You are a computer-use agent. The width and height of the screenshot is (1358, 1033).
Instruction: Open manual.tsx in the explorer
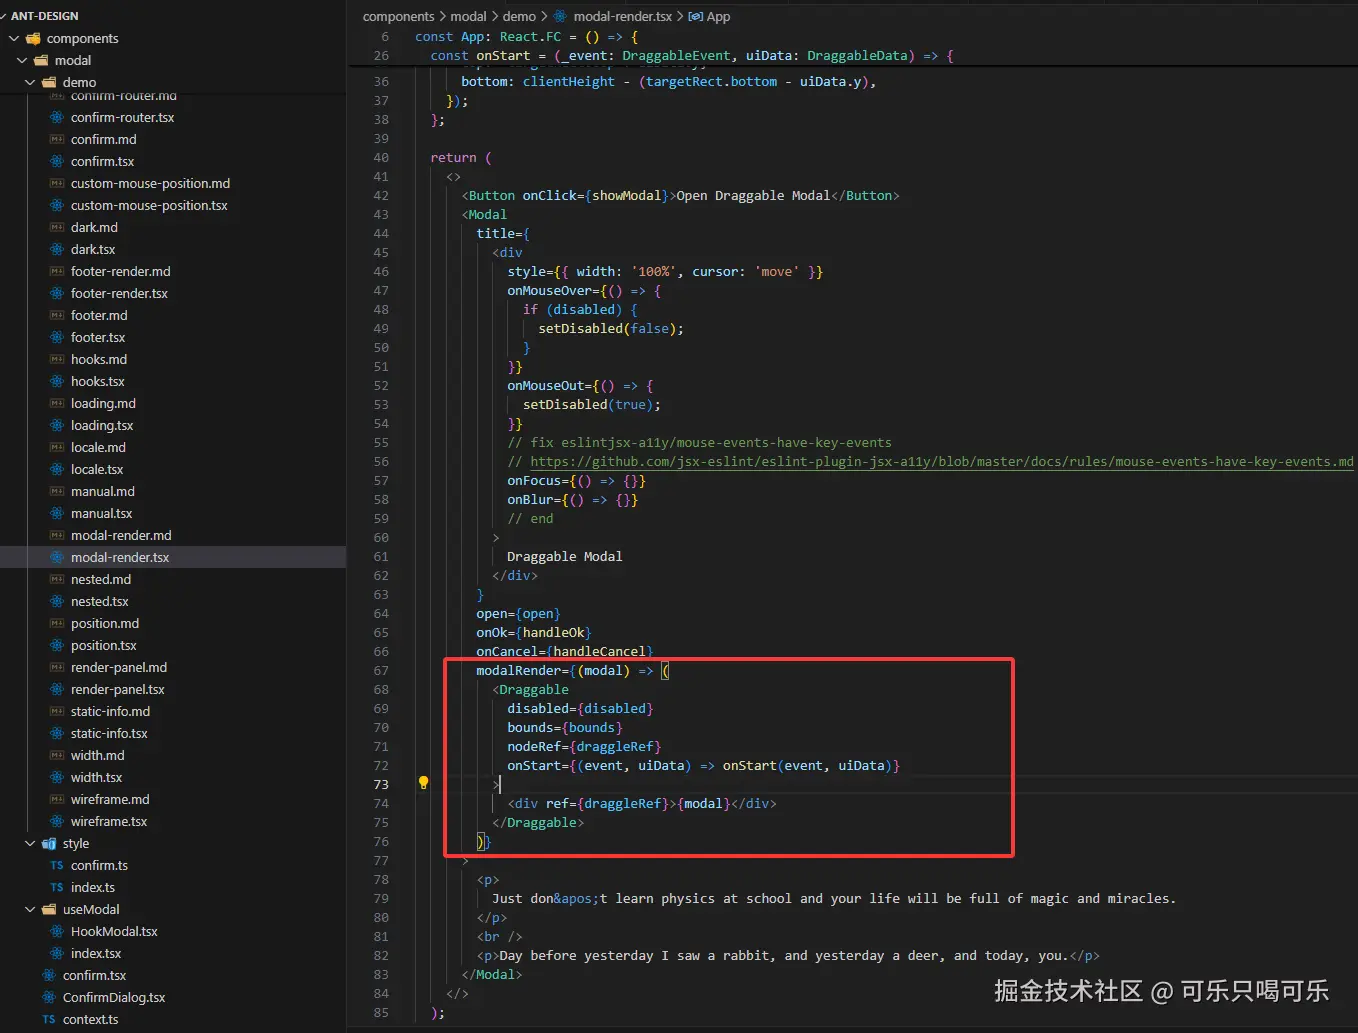pyautogui.click(x=101, y=513)
